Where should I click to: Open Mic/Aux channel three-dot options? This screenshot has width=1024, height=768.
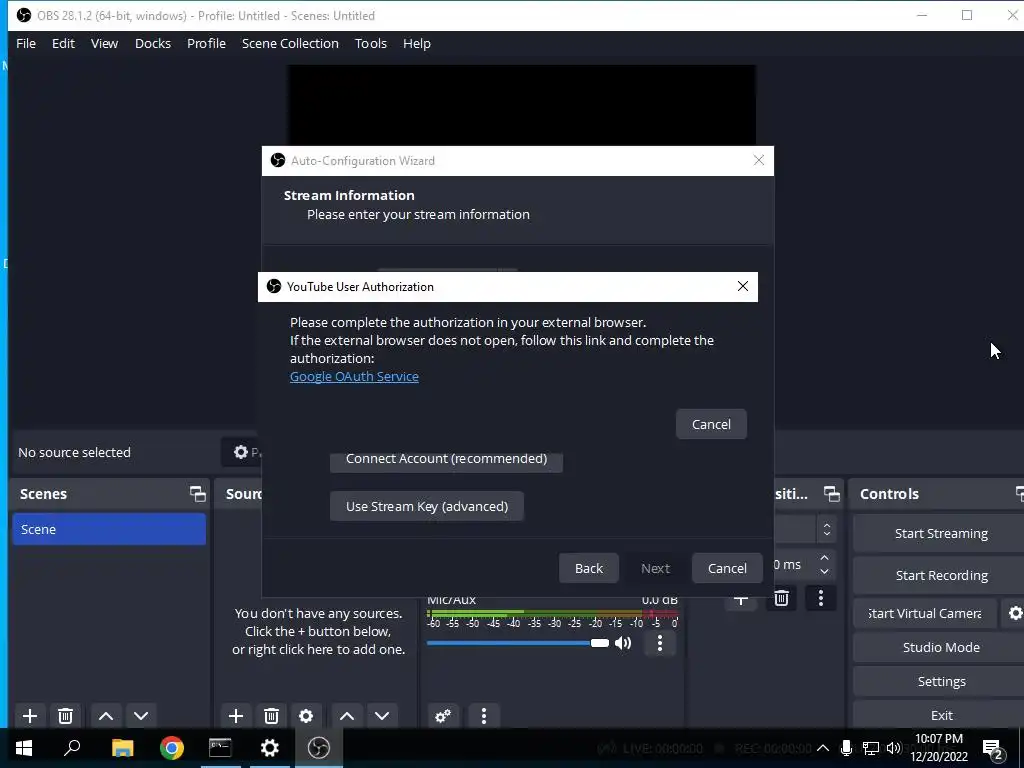click(x=660, y=643)
